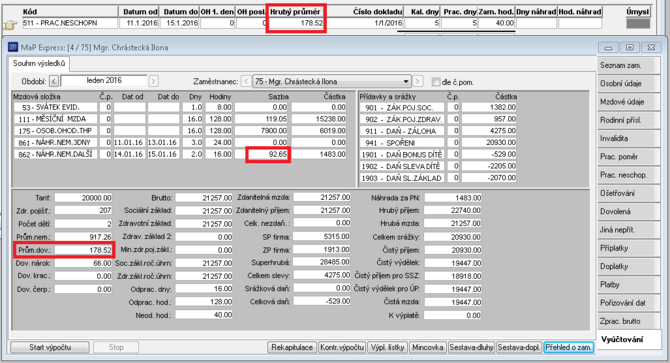Open the Osobní údaje section
The image size is (670, 363).
pyautogui.click(x=628, y=84)
